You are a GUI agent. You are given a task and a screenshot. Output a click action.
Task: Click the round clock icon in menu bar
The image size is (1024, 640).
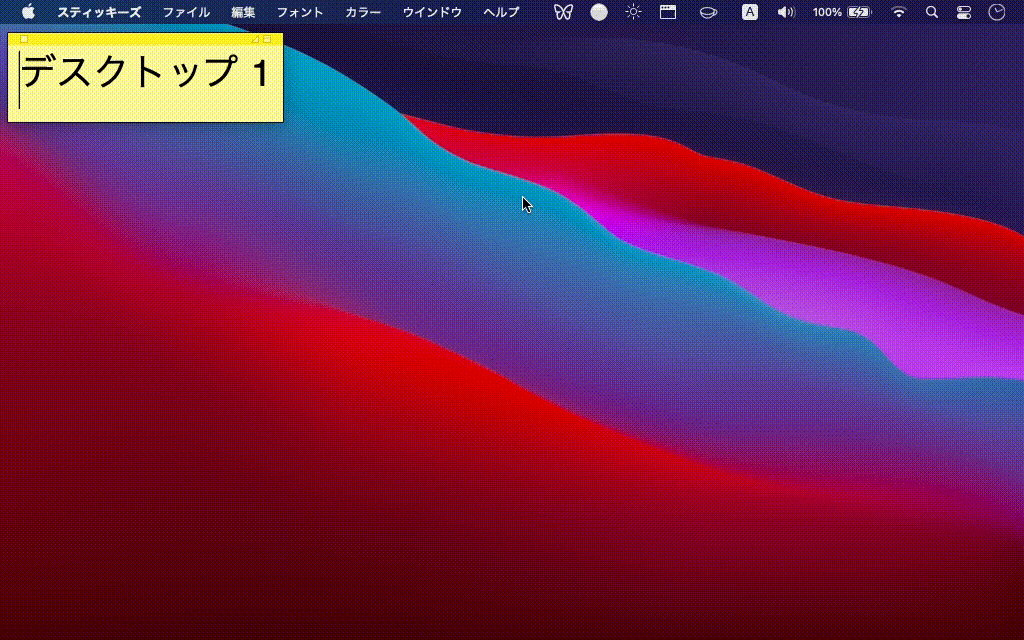pyautogui.click(x=997, y=12)
